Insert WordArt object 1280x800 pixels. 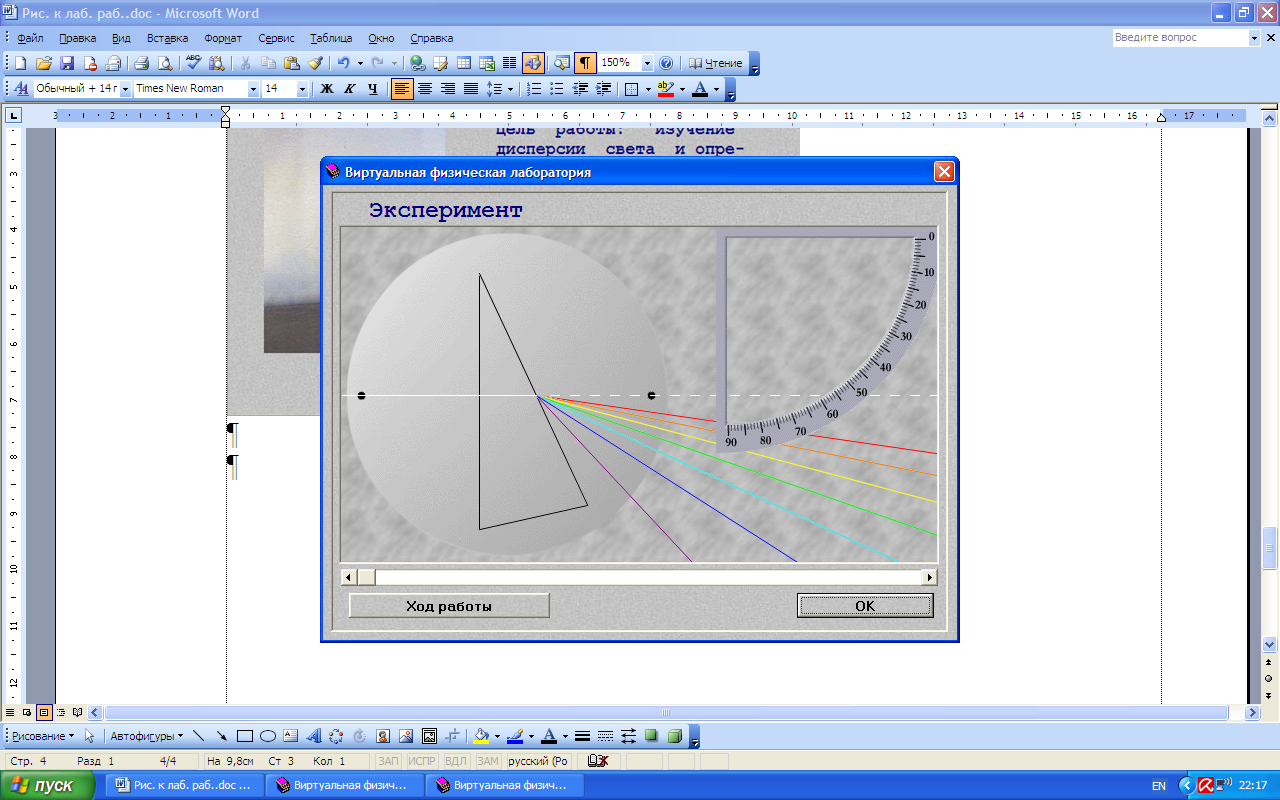coord(313,736)
